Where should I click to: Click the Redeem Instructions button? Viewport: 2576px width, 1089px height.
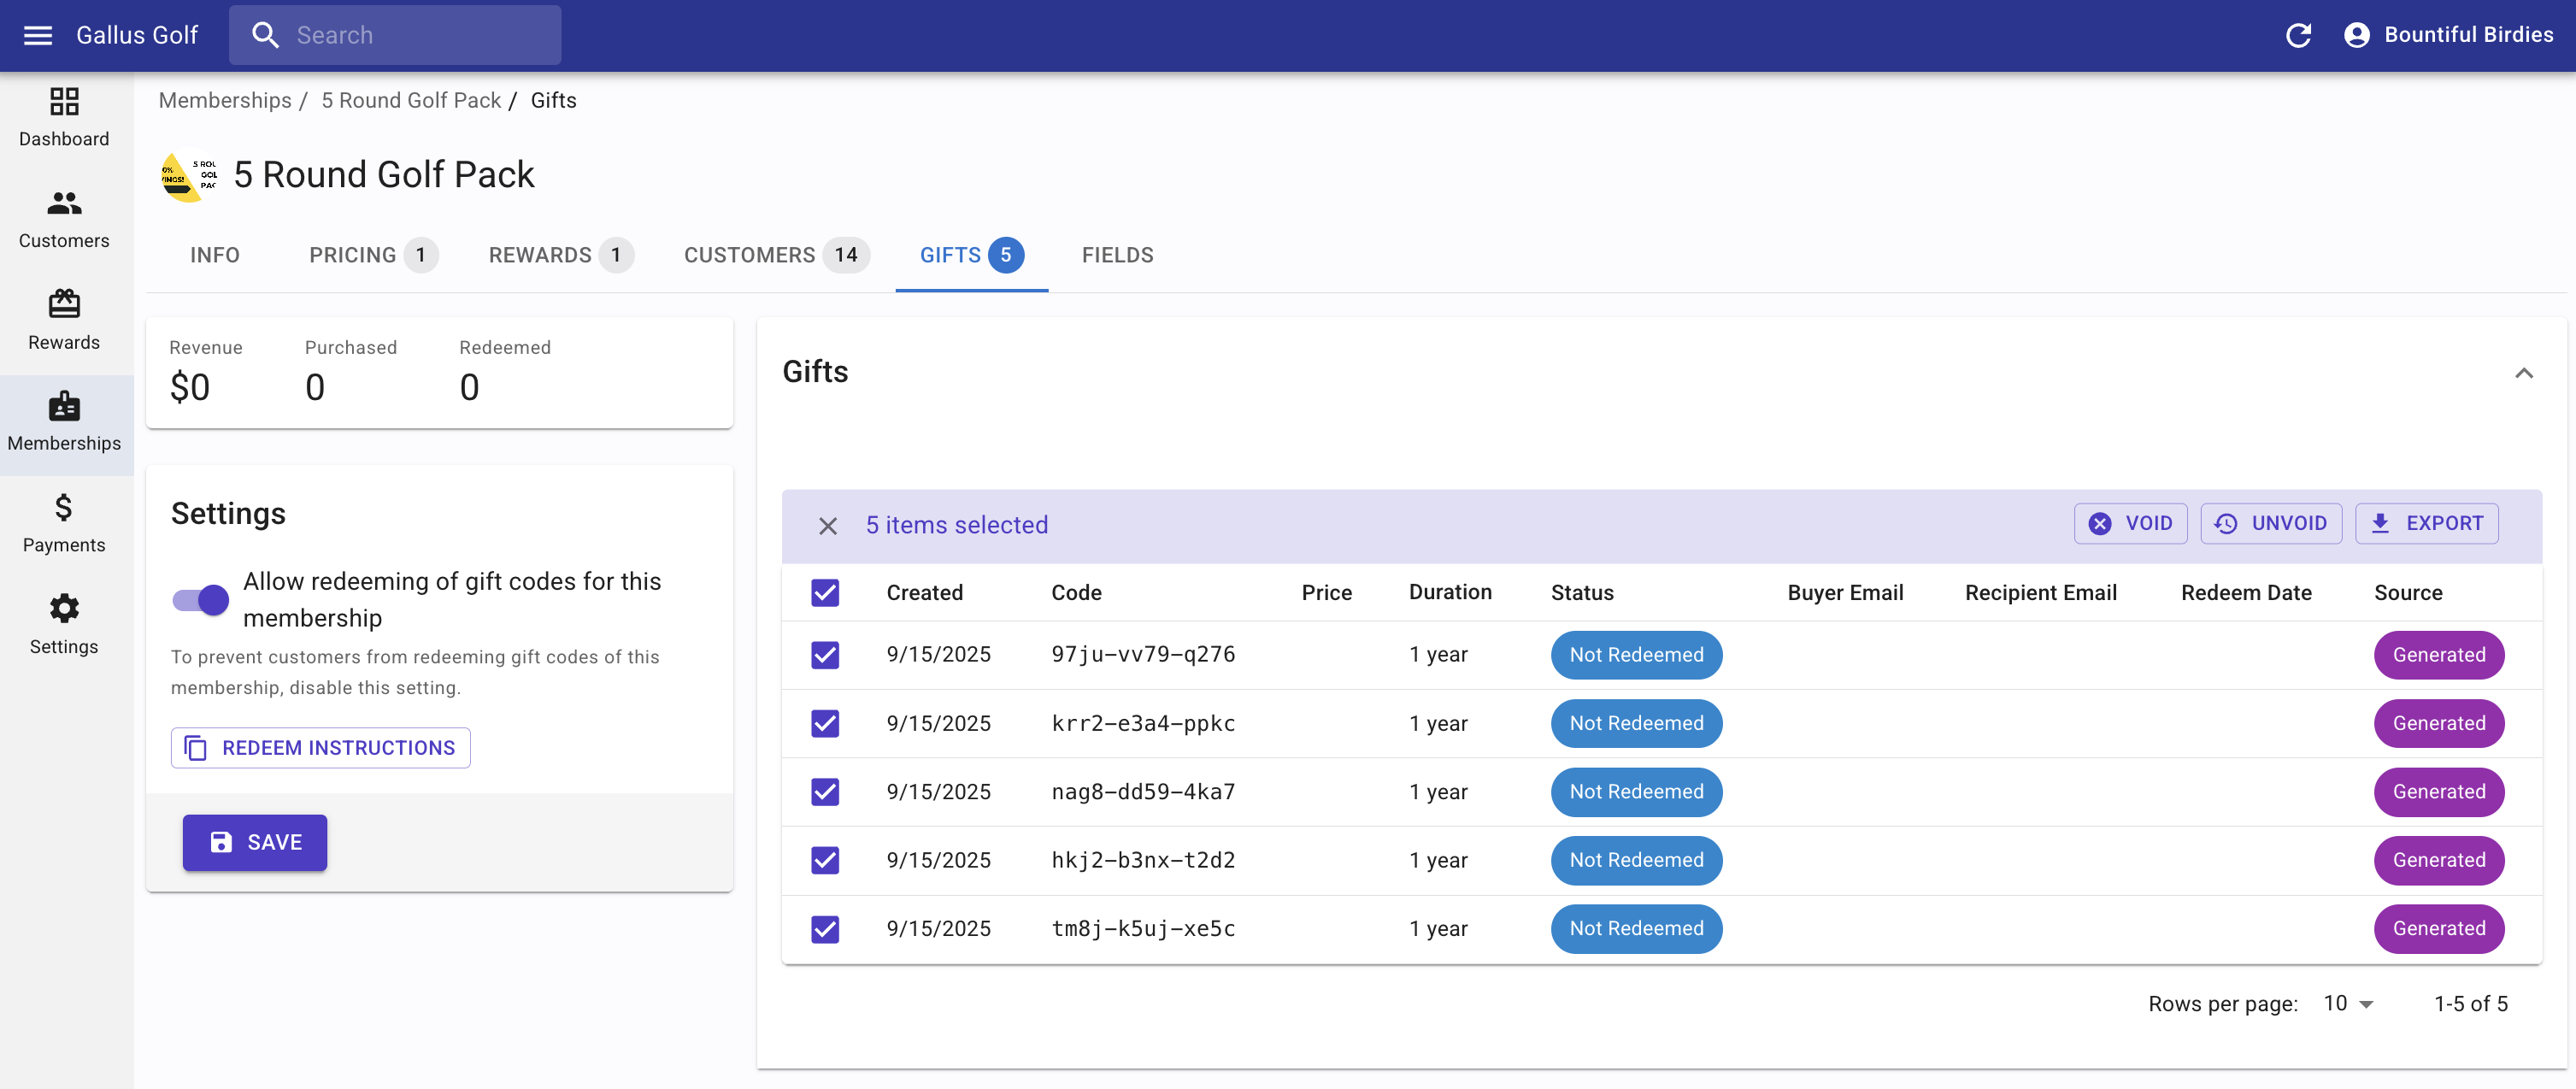(x=320, y=747)
